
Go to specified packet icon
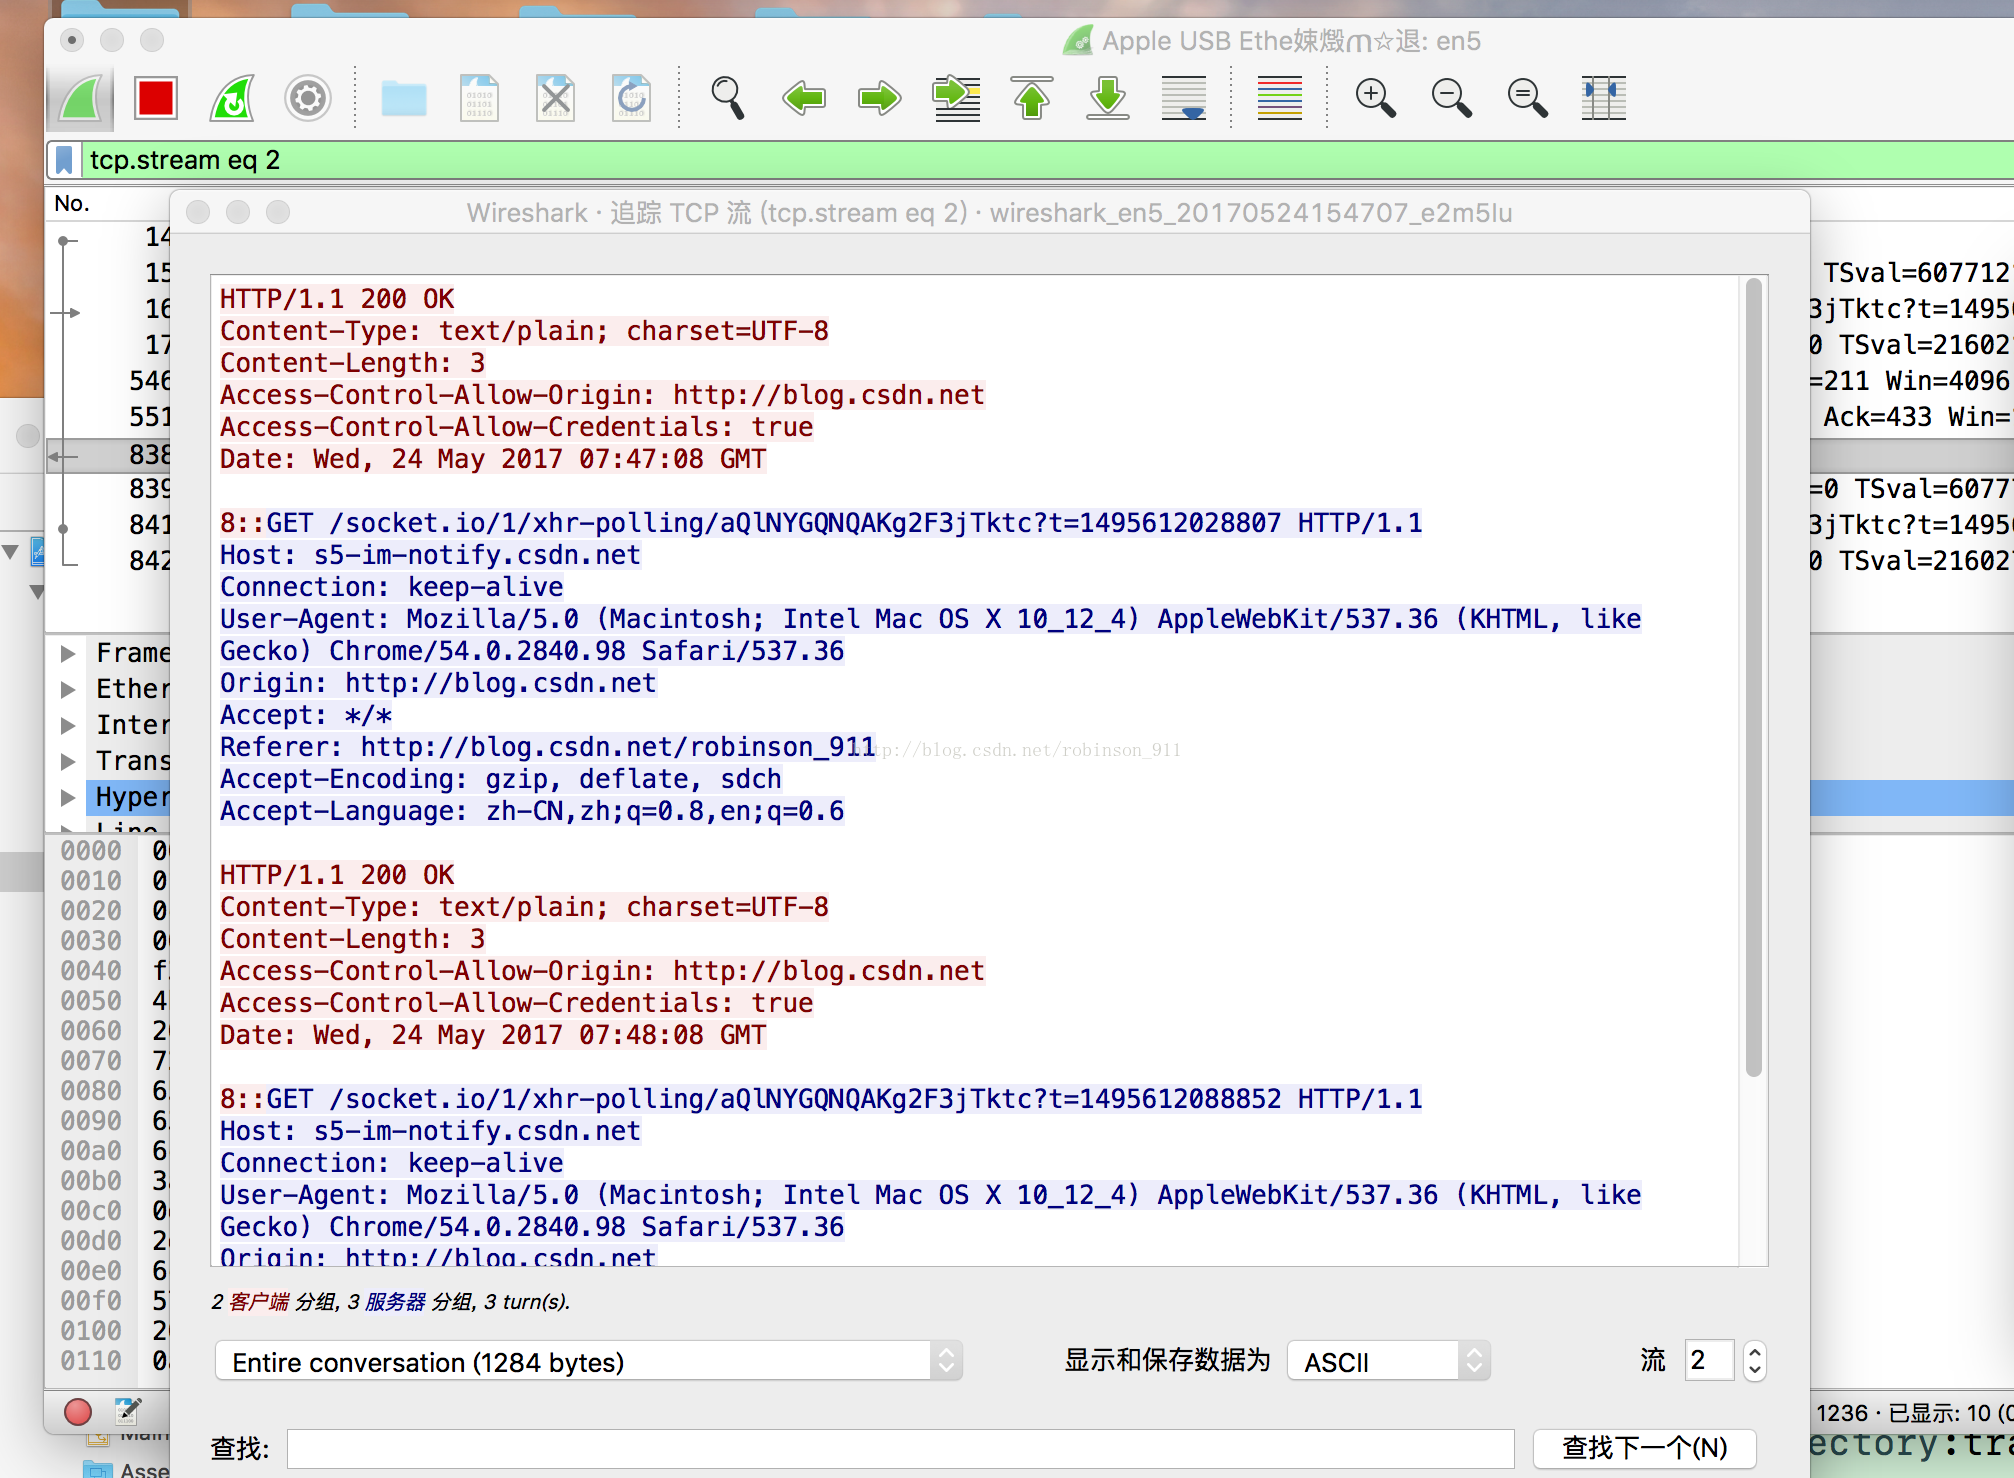(956, 98)
